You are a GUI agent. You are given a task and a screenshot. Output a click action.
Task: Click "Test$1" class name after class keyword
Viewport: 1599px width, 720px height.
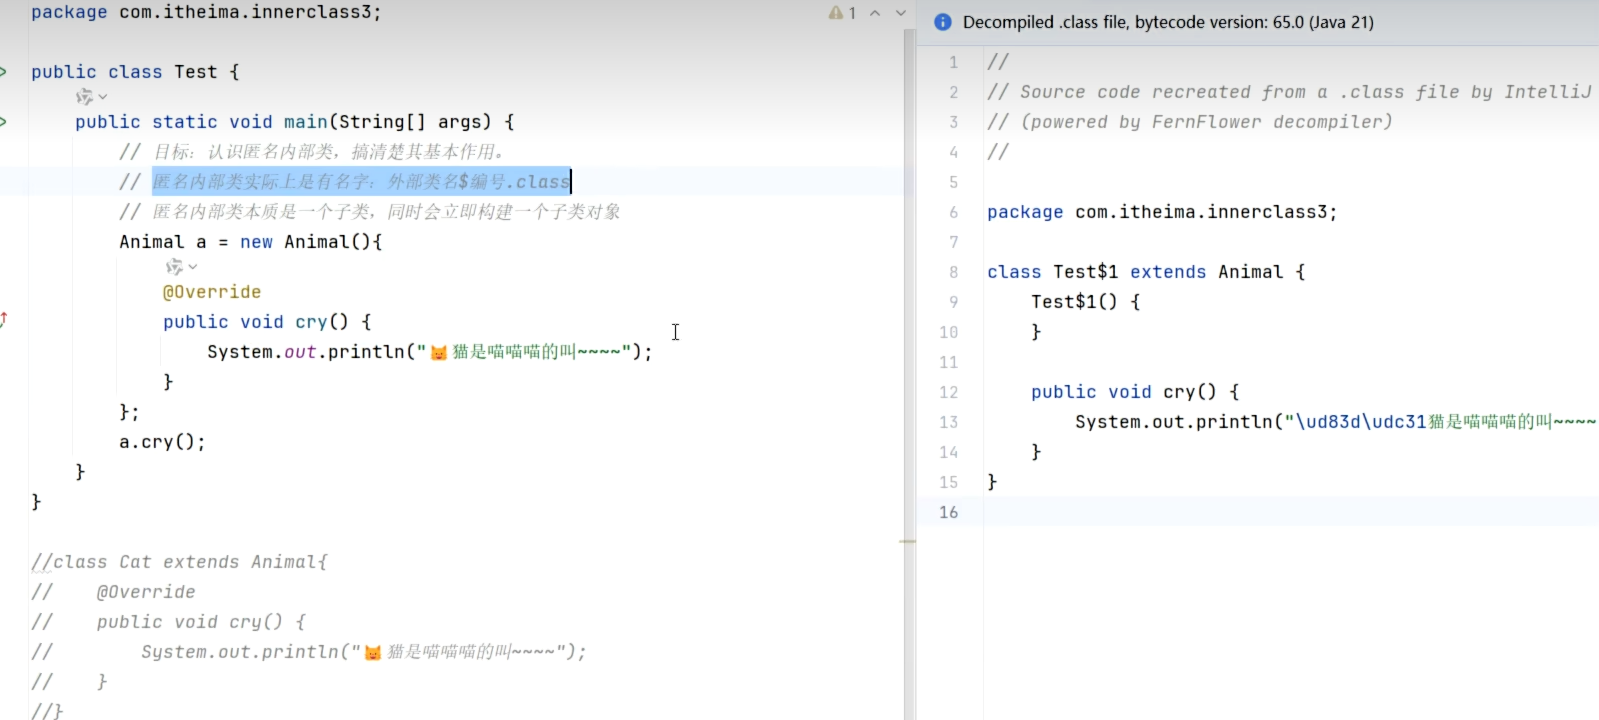click(x=1085, y=272)
